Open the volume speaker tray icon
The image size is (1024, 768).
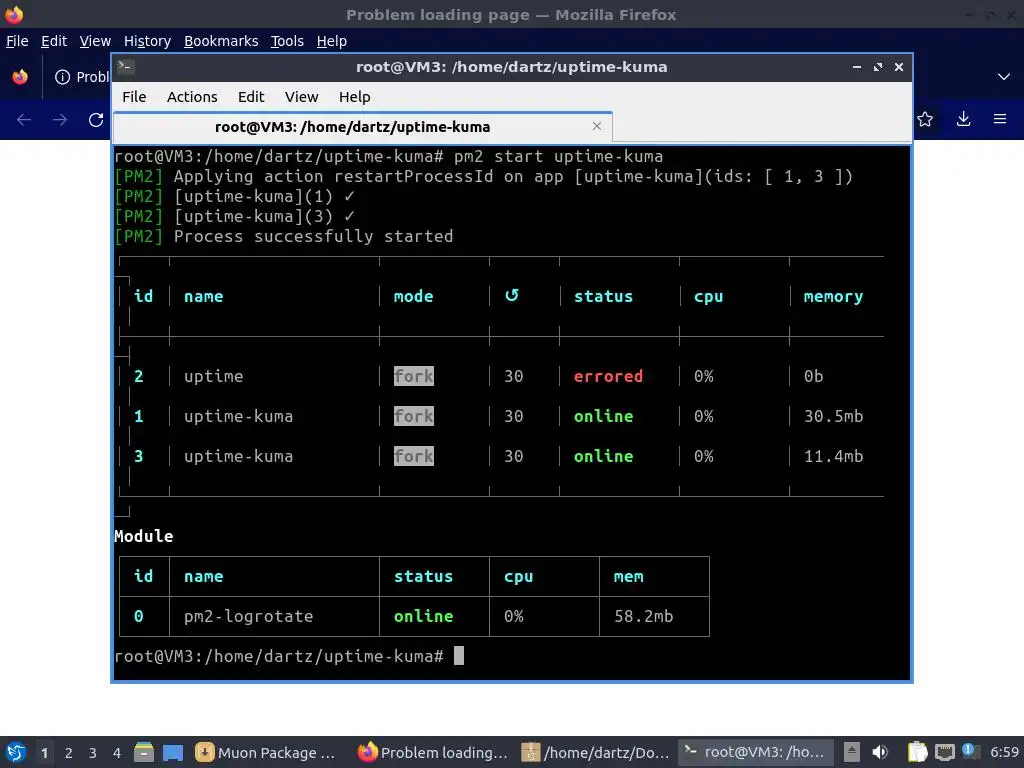point(880,752)
